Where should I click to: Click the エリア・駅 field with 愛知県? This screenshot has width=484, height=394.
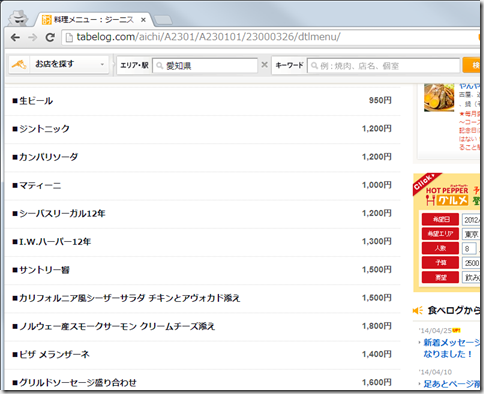point(205,66)
